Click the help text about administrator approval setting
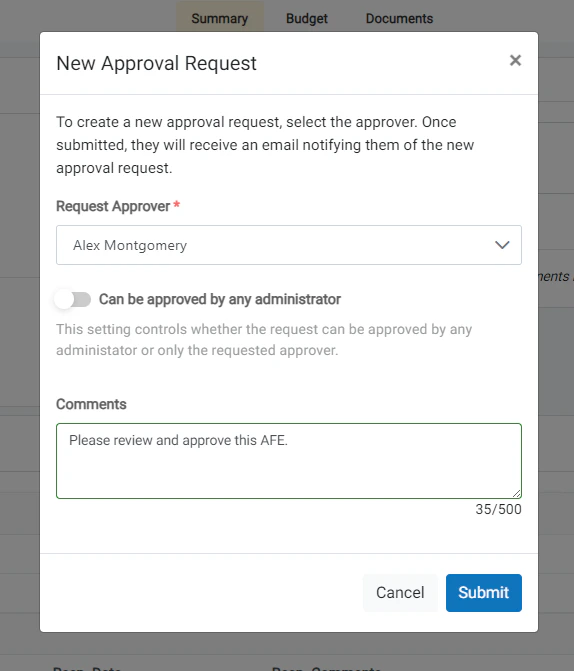574x671 pixels. tap(264, 340)
